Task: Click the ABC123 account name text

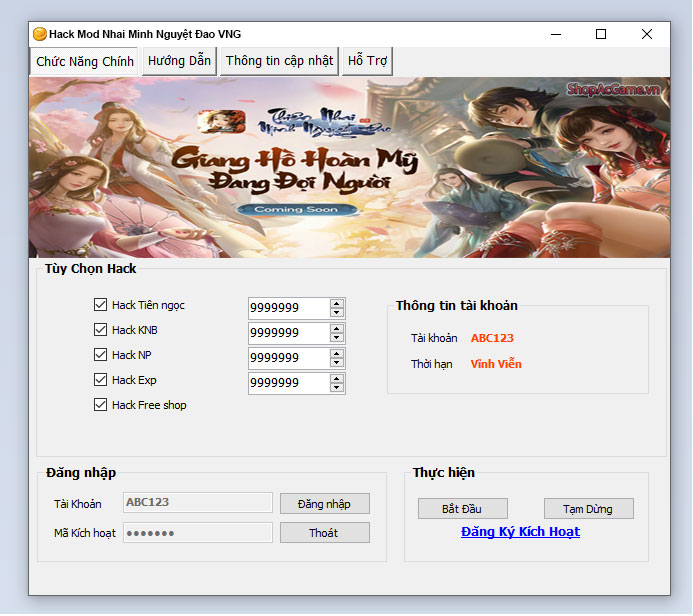Action: (x=492, y=338)
